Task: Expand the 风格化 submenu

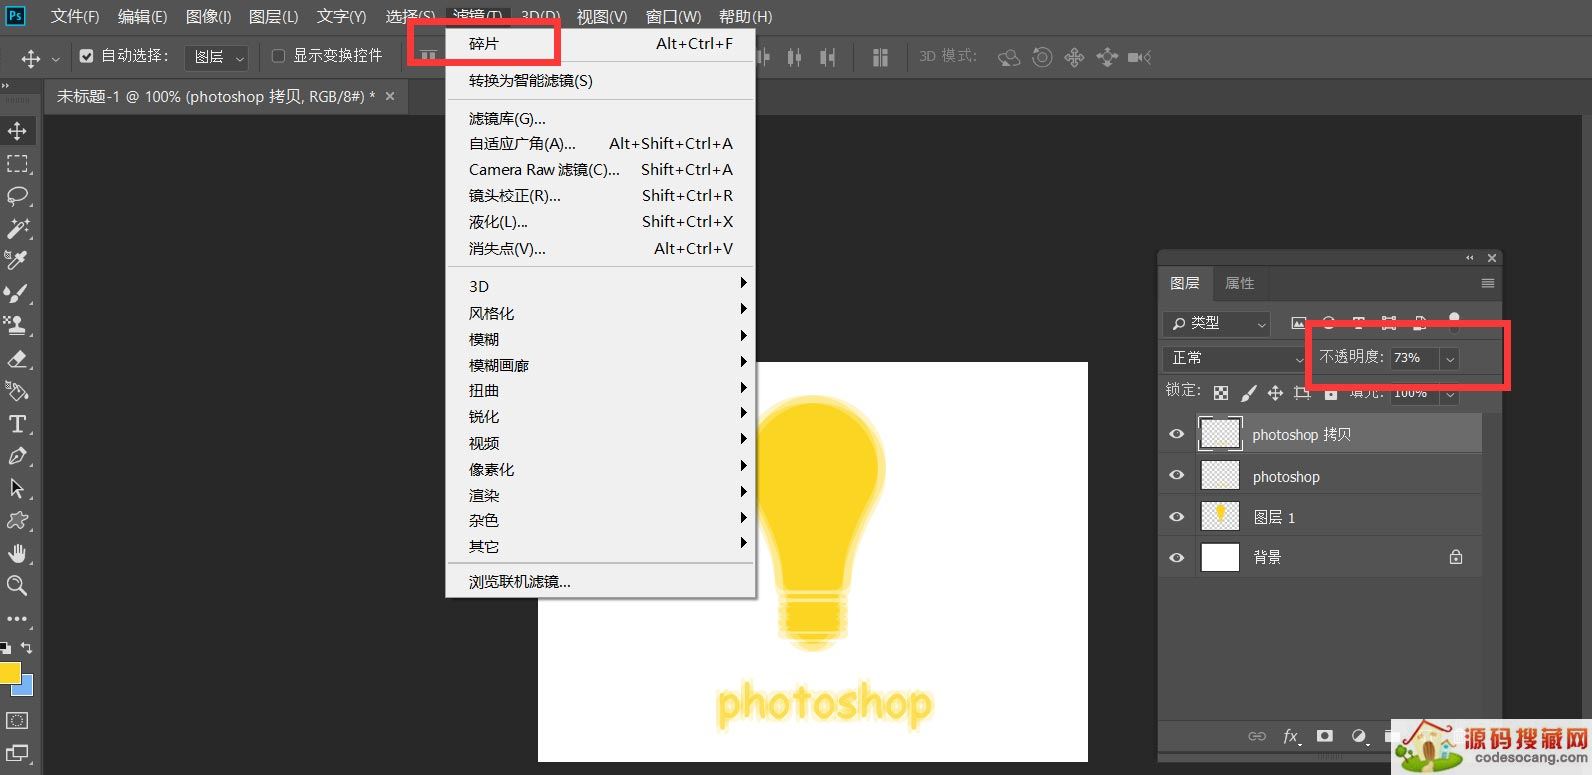Action: [600, 313]
